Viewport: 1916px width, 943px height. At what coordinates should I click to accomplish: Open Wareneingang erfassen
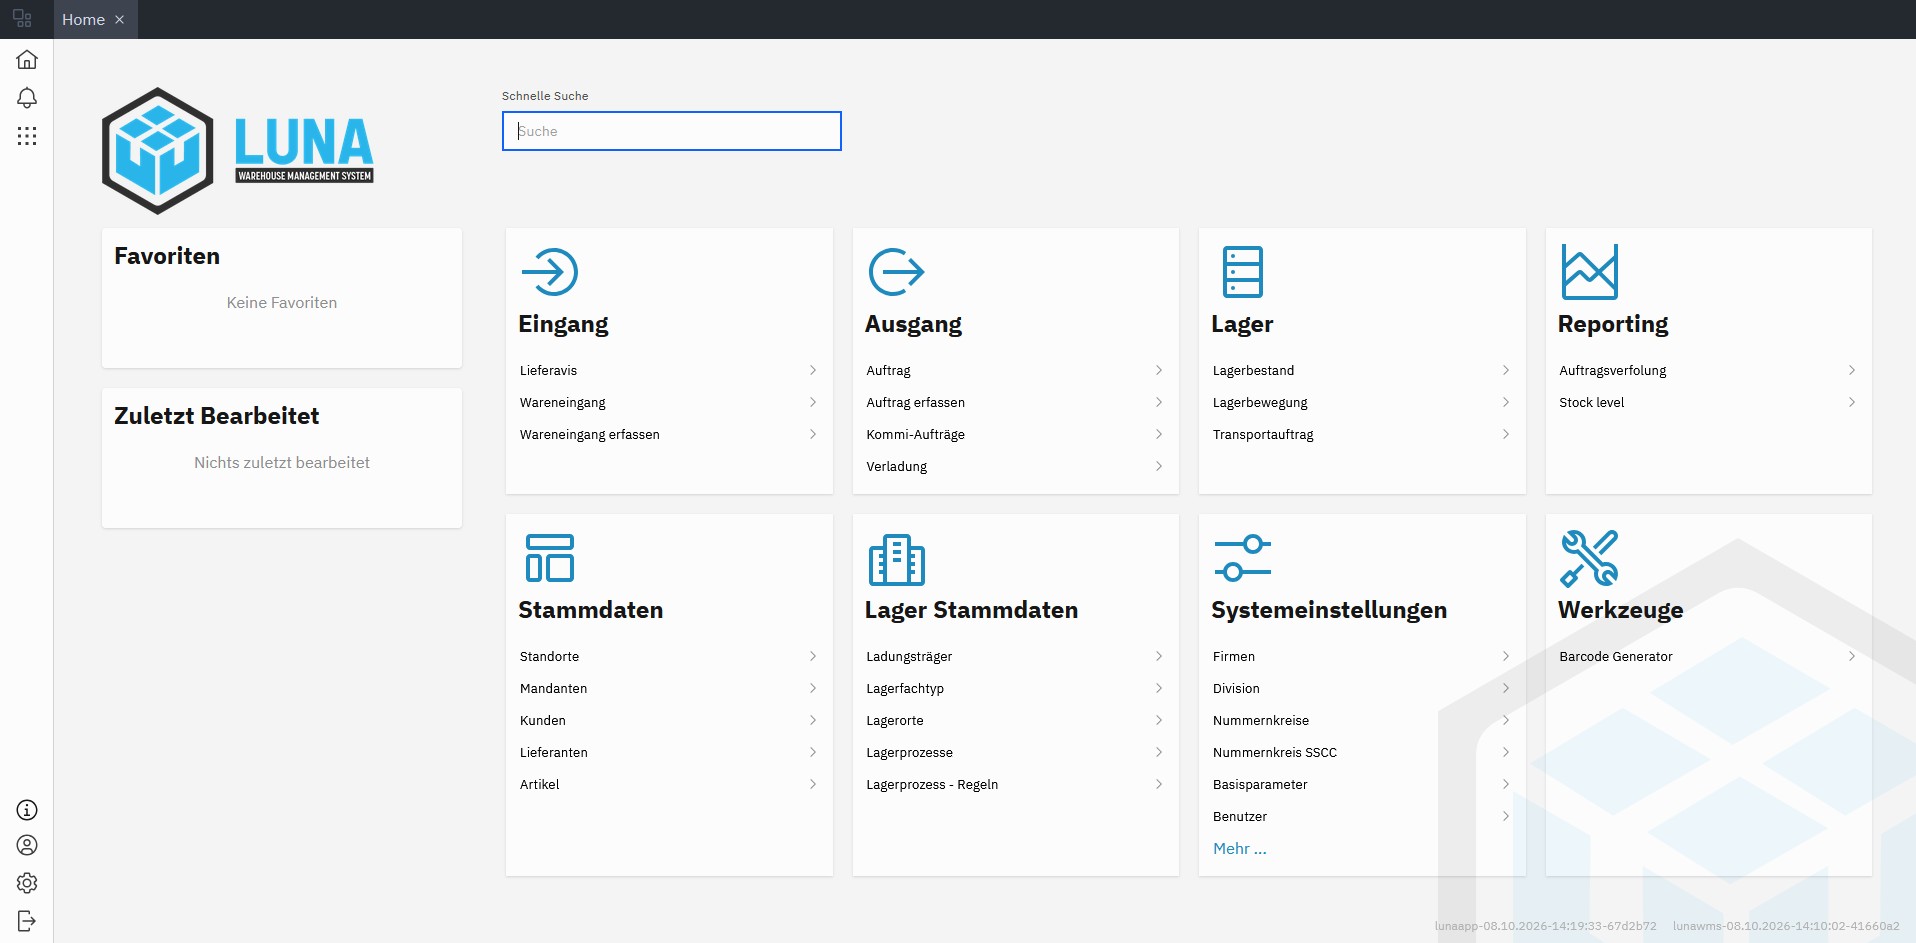[x=668, y=434]
